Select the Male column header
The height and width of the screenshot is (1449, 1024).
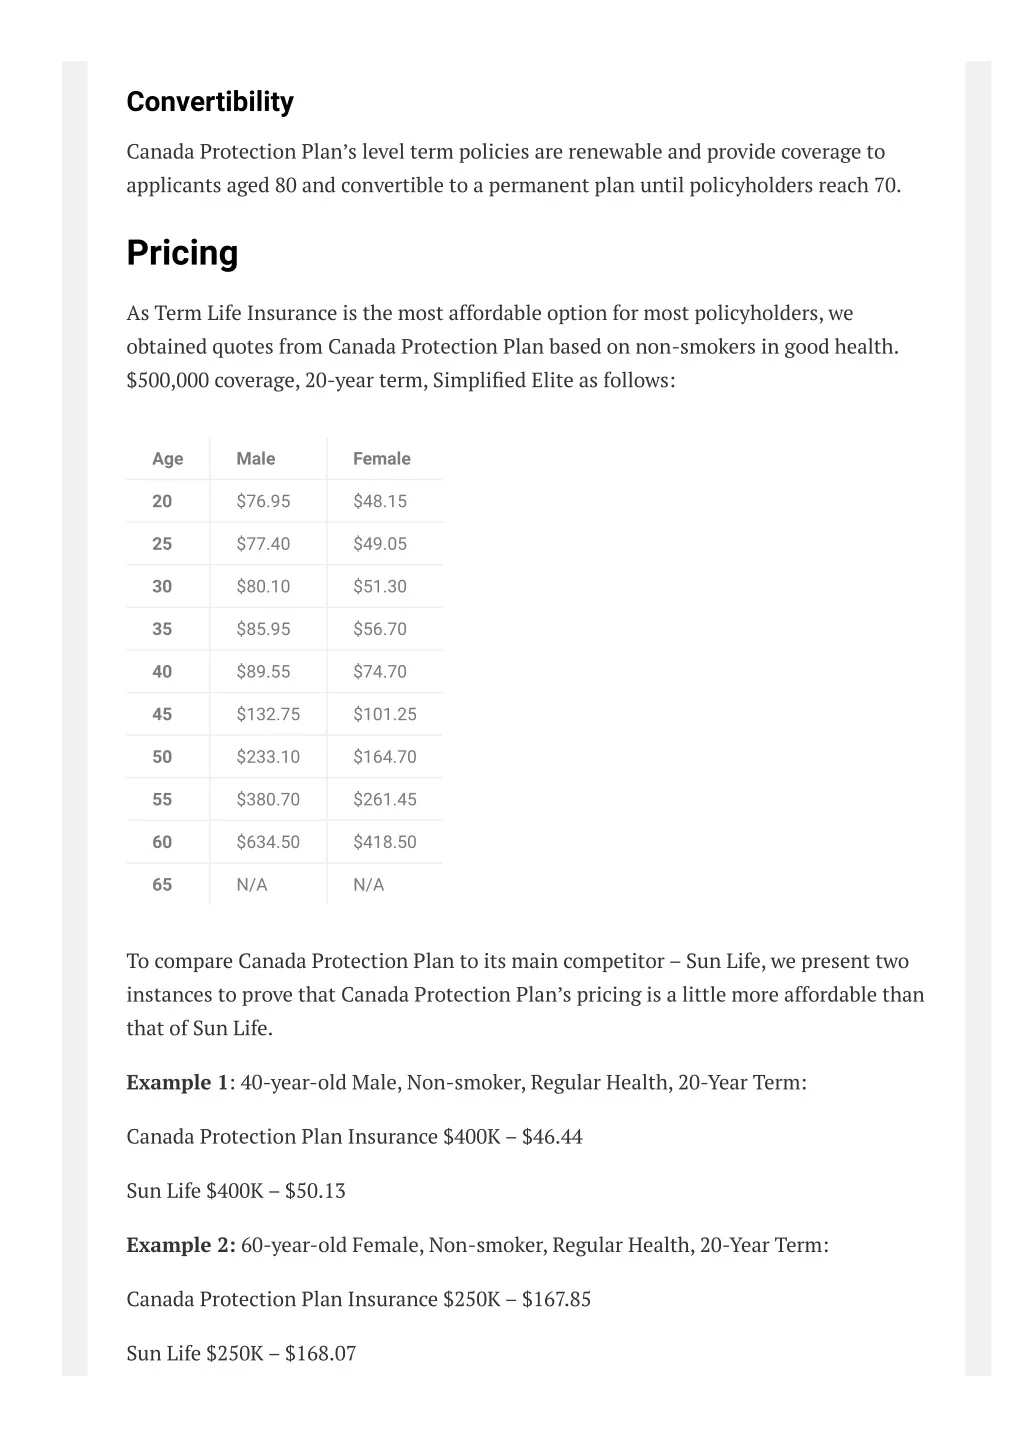click(x=256, y=459)
